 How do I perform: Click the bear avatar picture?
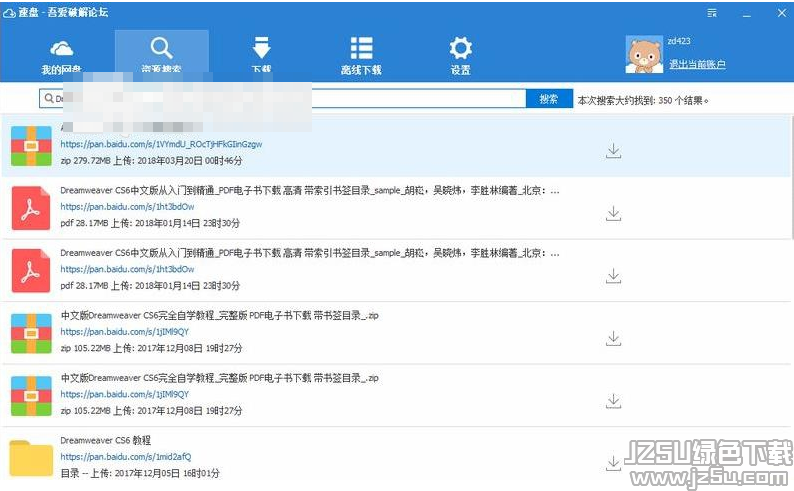[644, 54]
